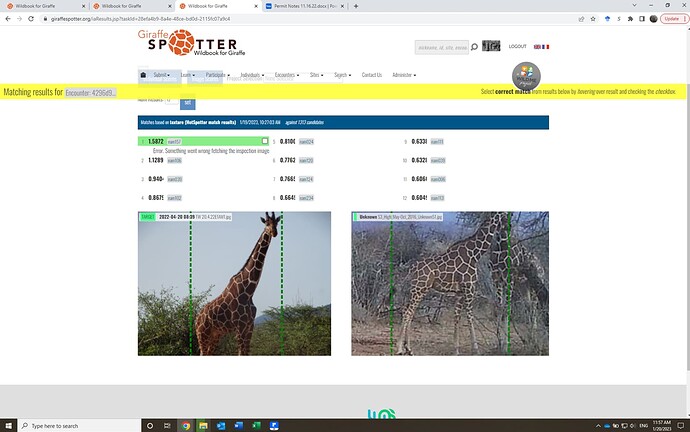The width and height of the screenshot is (690, 432).
Task: Open the individual link beside score 0.8106
Action: point(306,142)
